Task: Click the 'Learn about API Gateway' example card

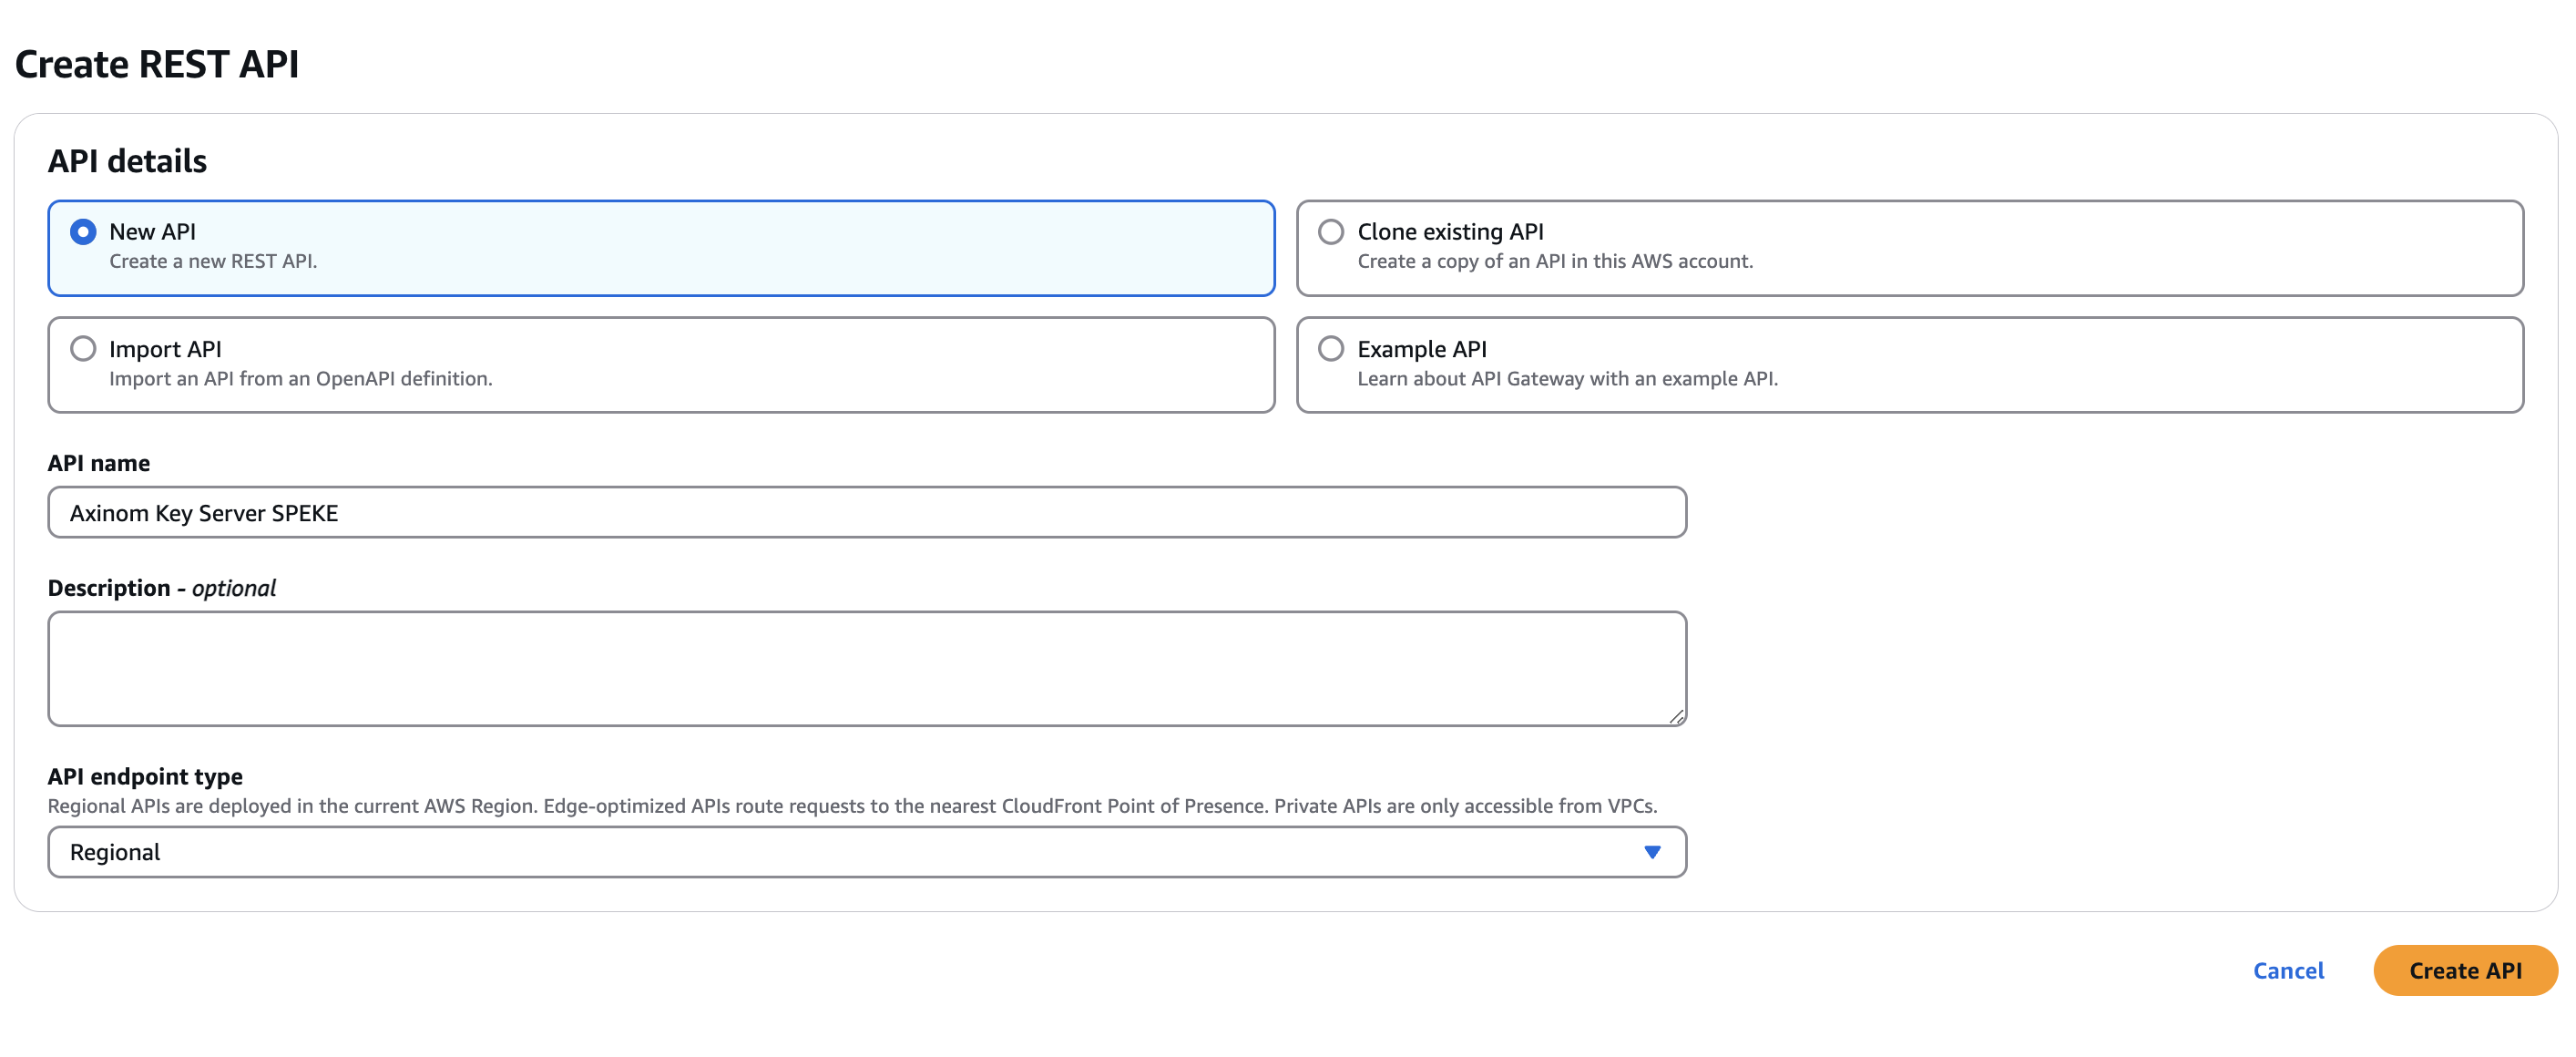Action: (1567, 379)
